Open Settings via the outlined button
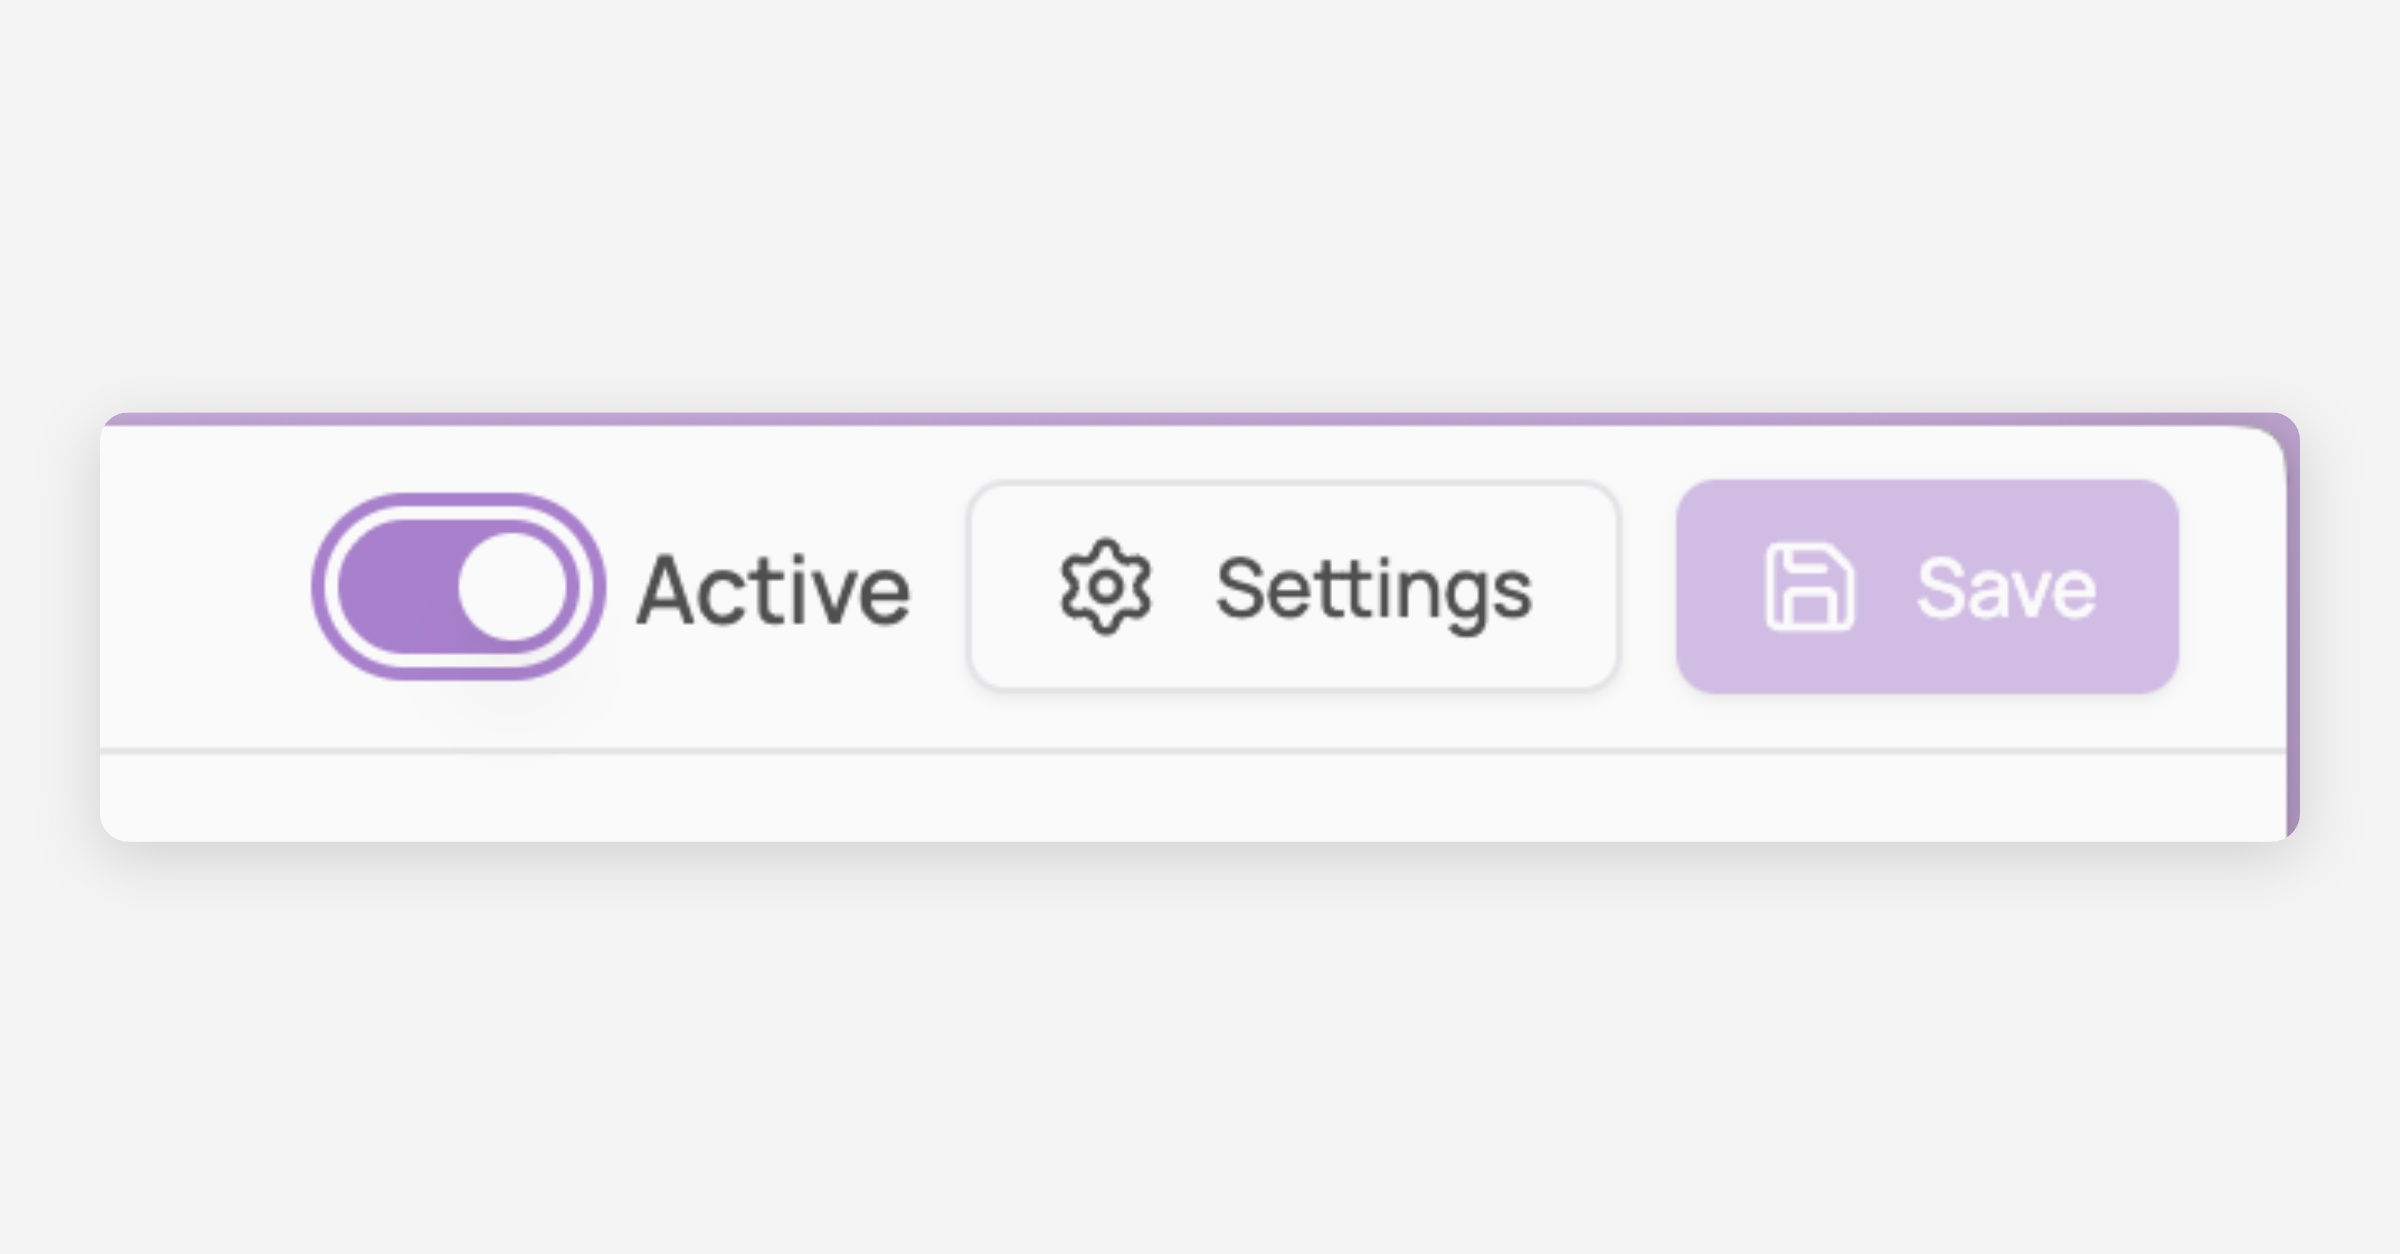 (1294, 587)
